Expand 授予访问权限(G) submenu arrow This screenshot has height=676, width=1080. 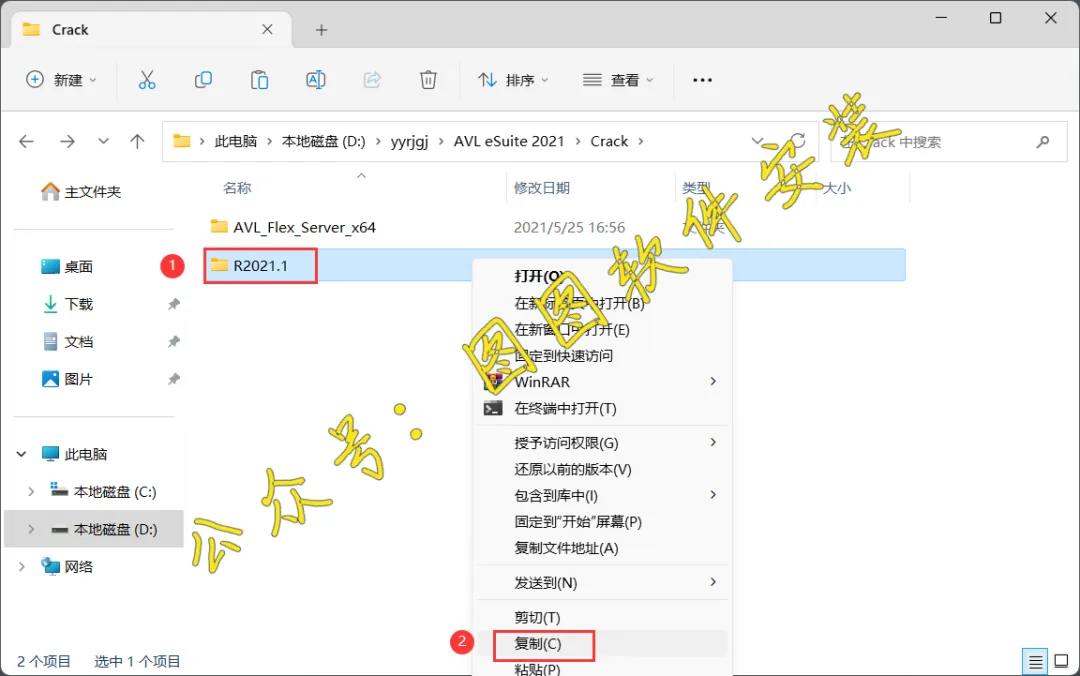713,442
